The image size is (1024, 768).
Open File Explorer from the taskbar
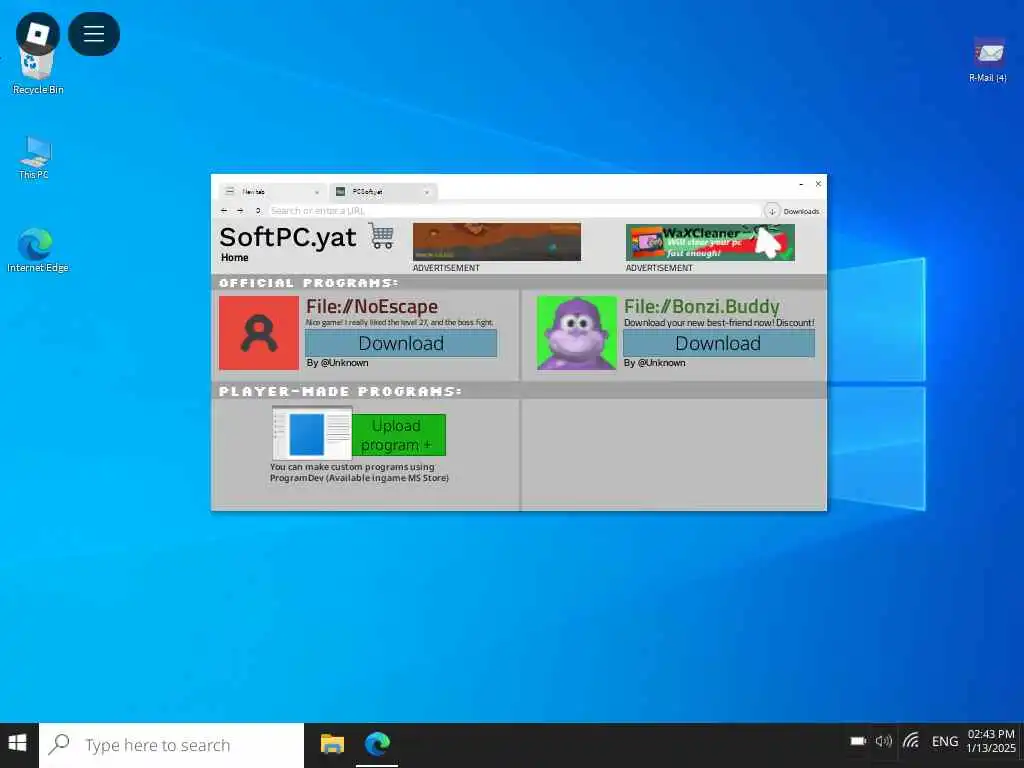point(332,744)
